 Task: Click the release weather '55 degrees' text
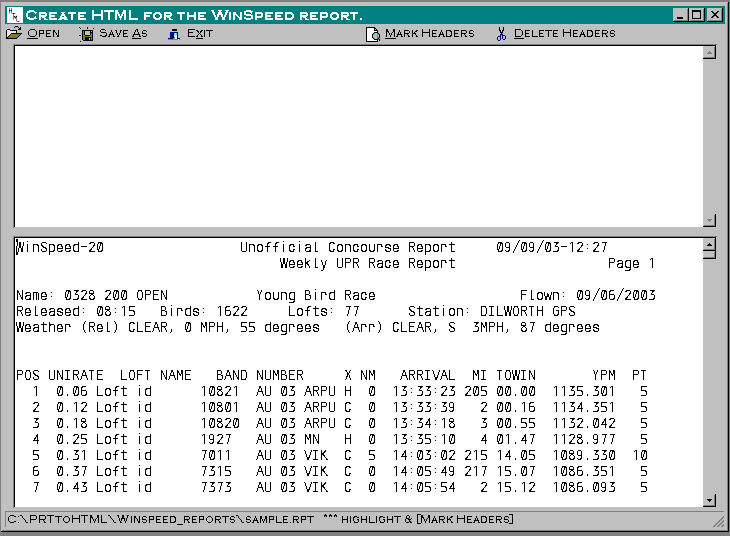point(280,327)
